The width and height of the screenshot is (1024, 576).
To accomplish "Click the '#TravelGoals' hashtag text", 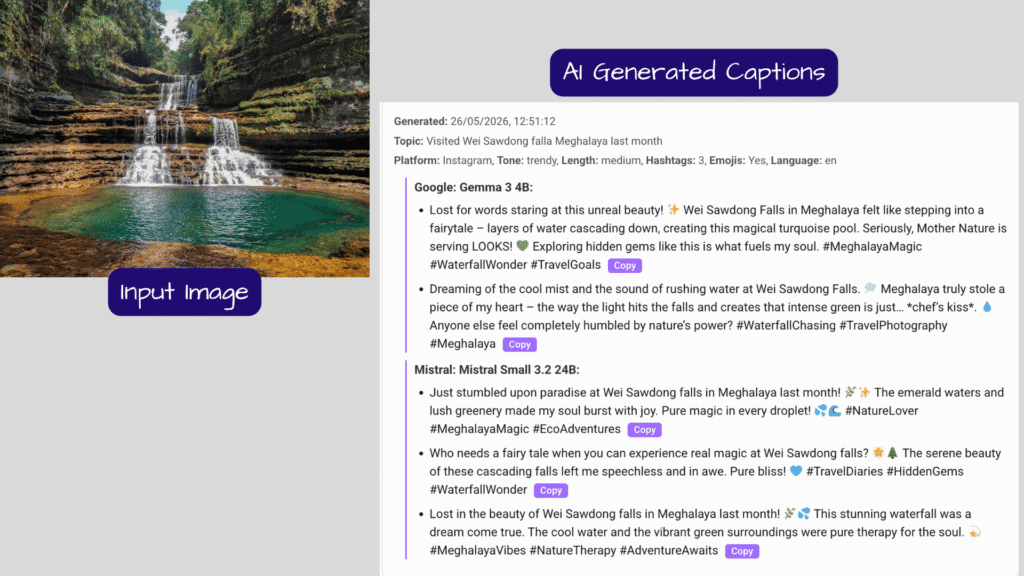I will click(x=566, y=264).
